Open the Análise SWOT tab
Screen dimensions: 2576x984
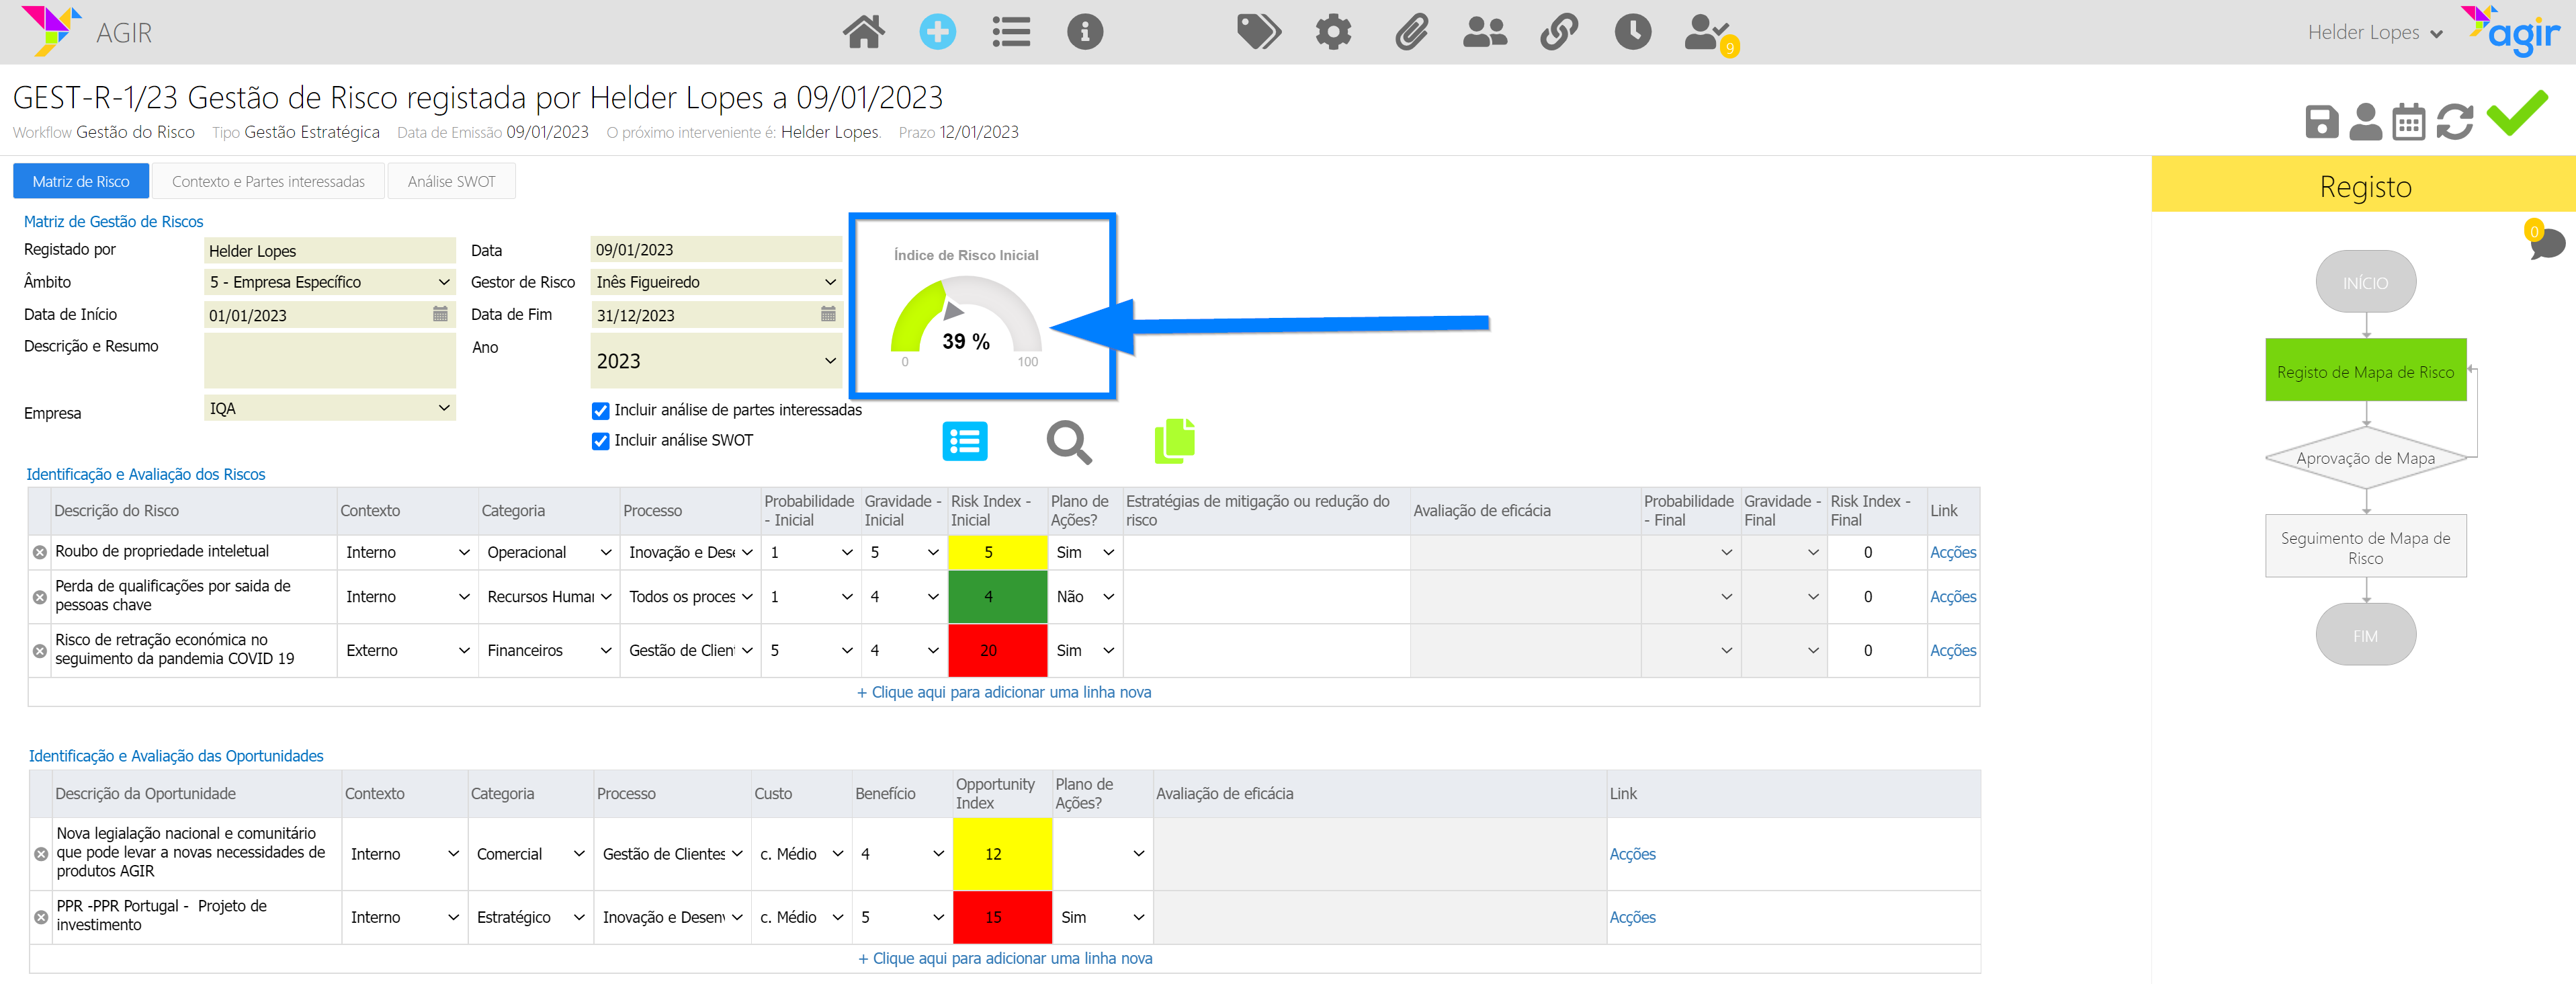(451, 182)
